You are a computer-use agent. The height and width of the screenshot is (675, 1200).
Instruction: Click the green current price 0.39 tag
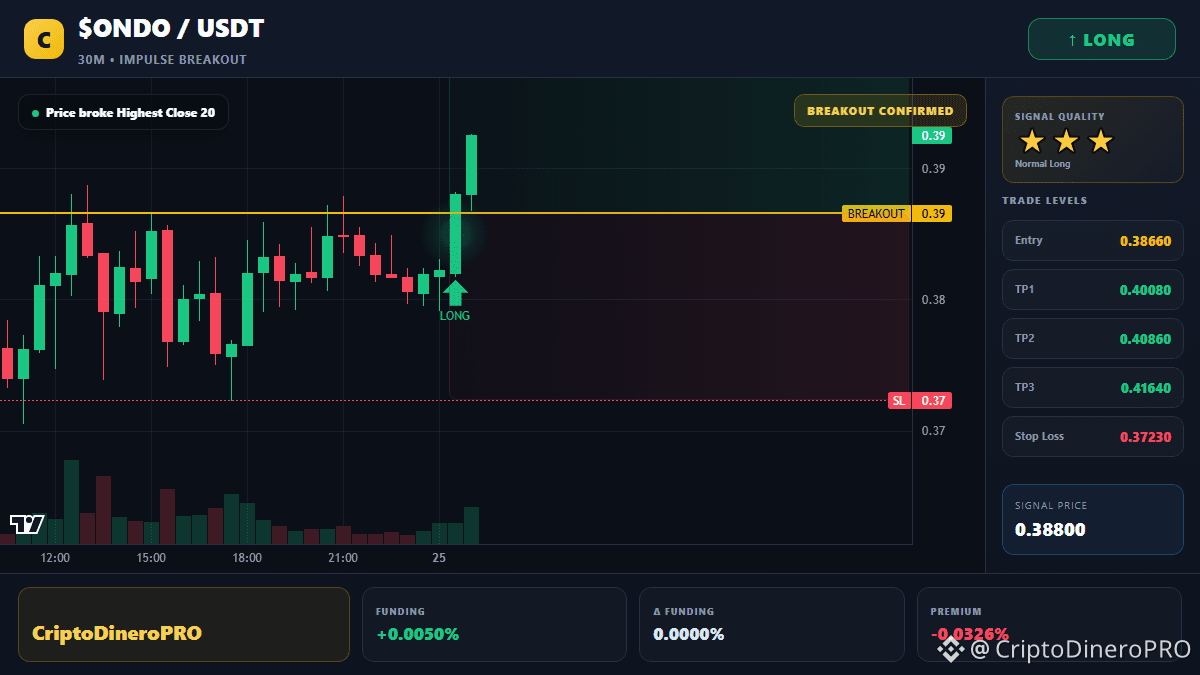pos(932,136)
